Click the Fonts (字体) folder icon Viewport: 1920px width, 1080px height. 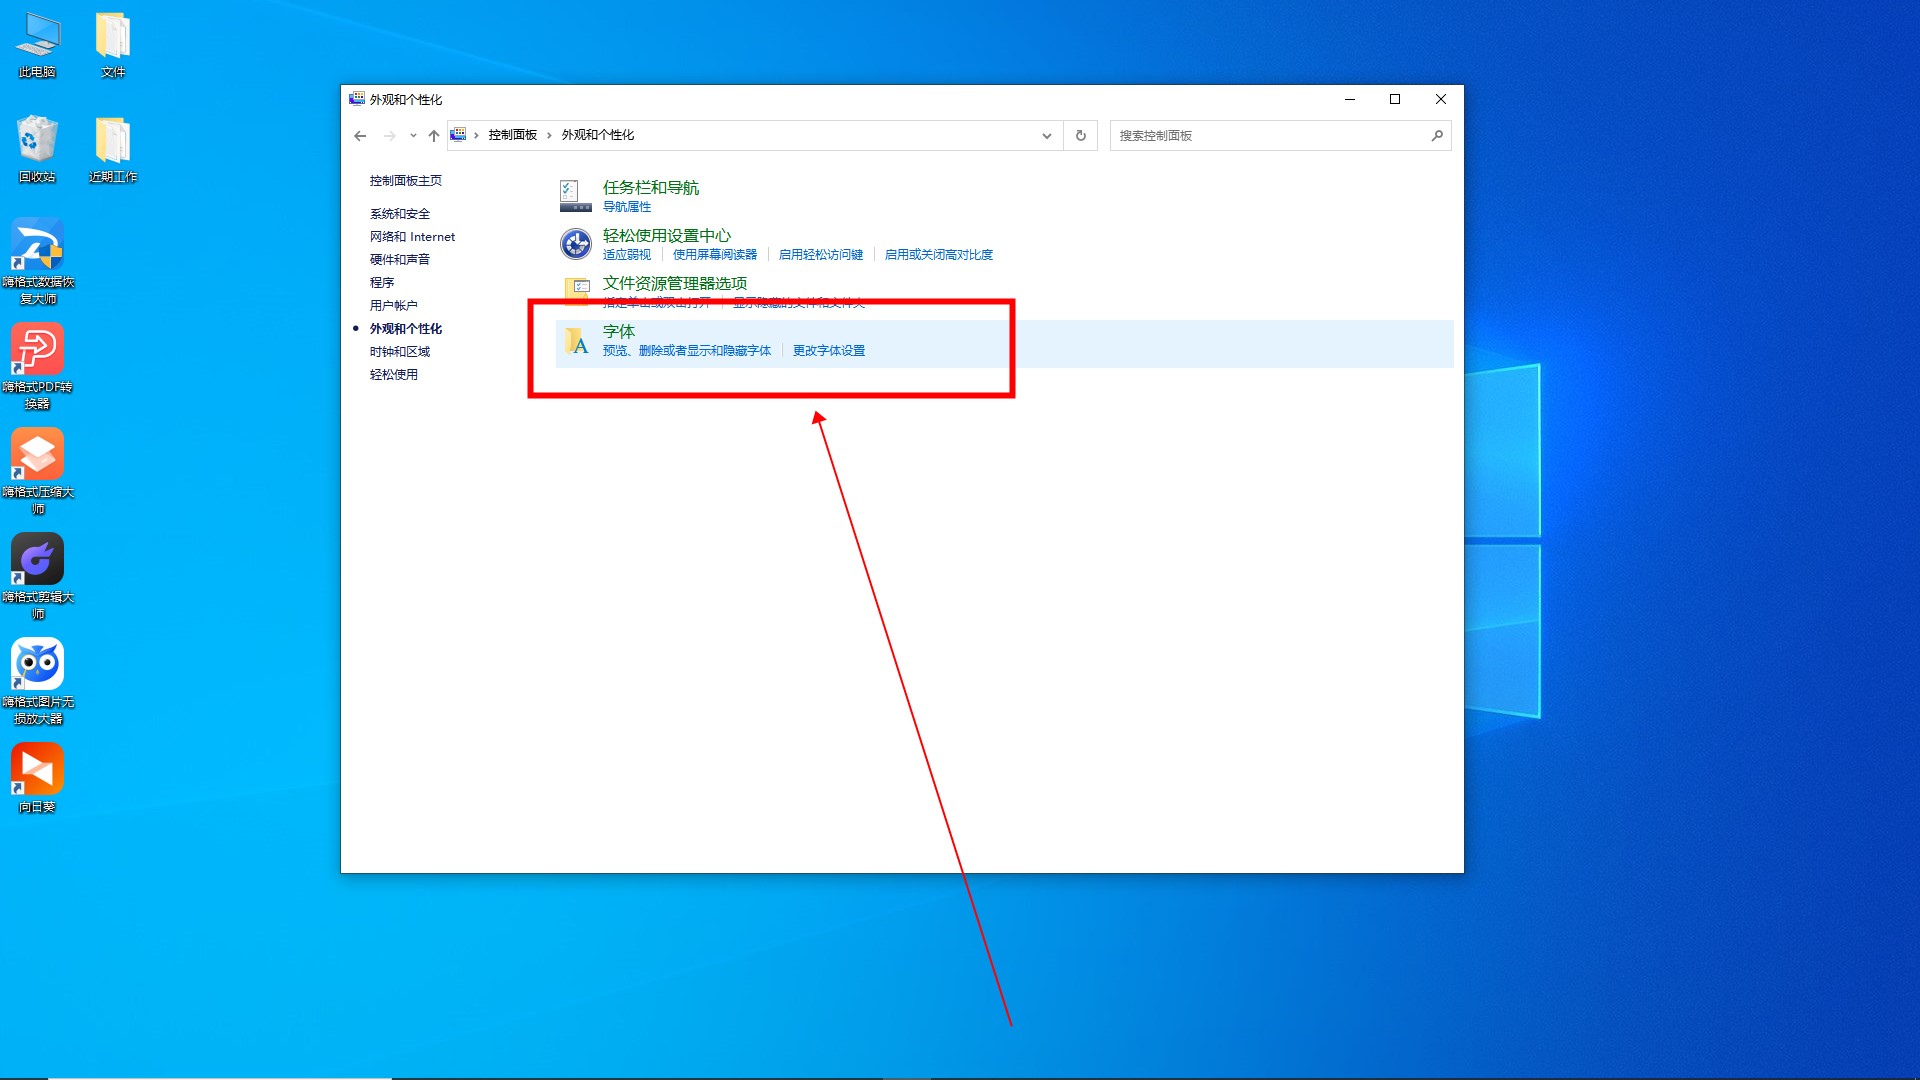[576, 342]
